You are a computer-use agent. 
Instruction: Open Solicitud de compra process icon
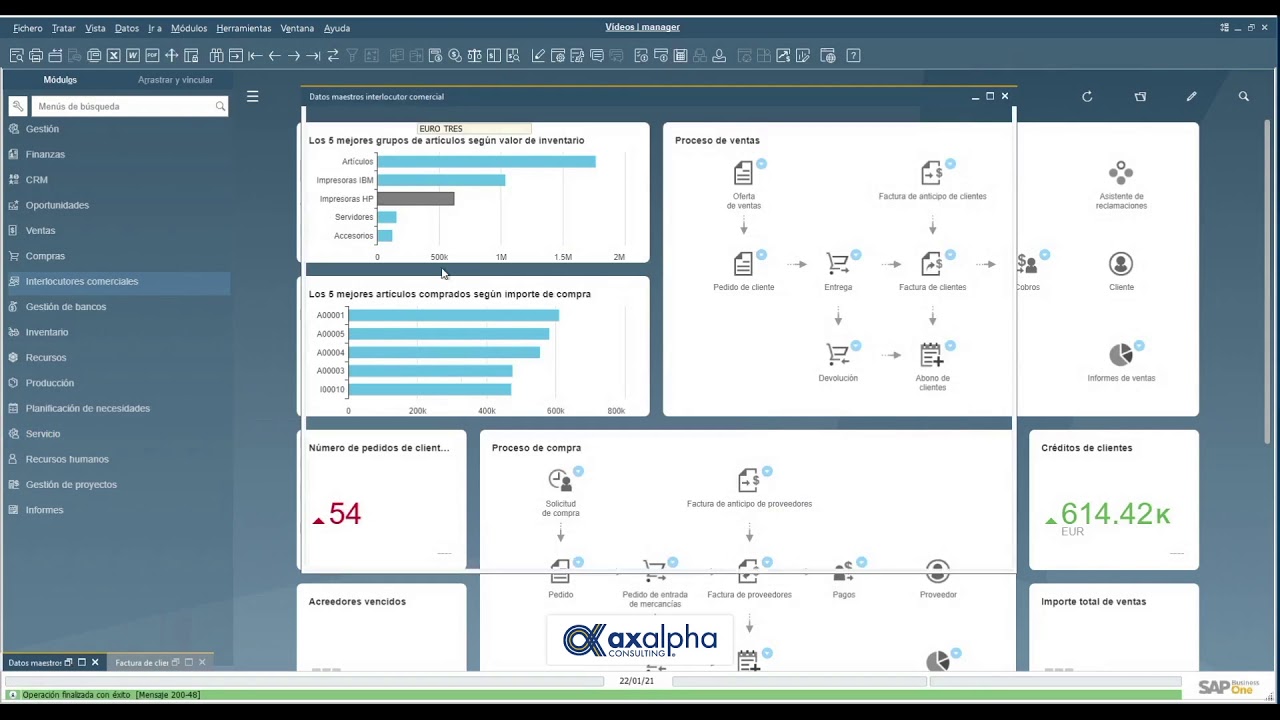[560, 481]
